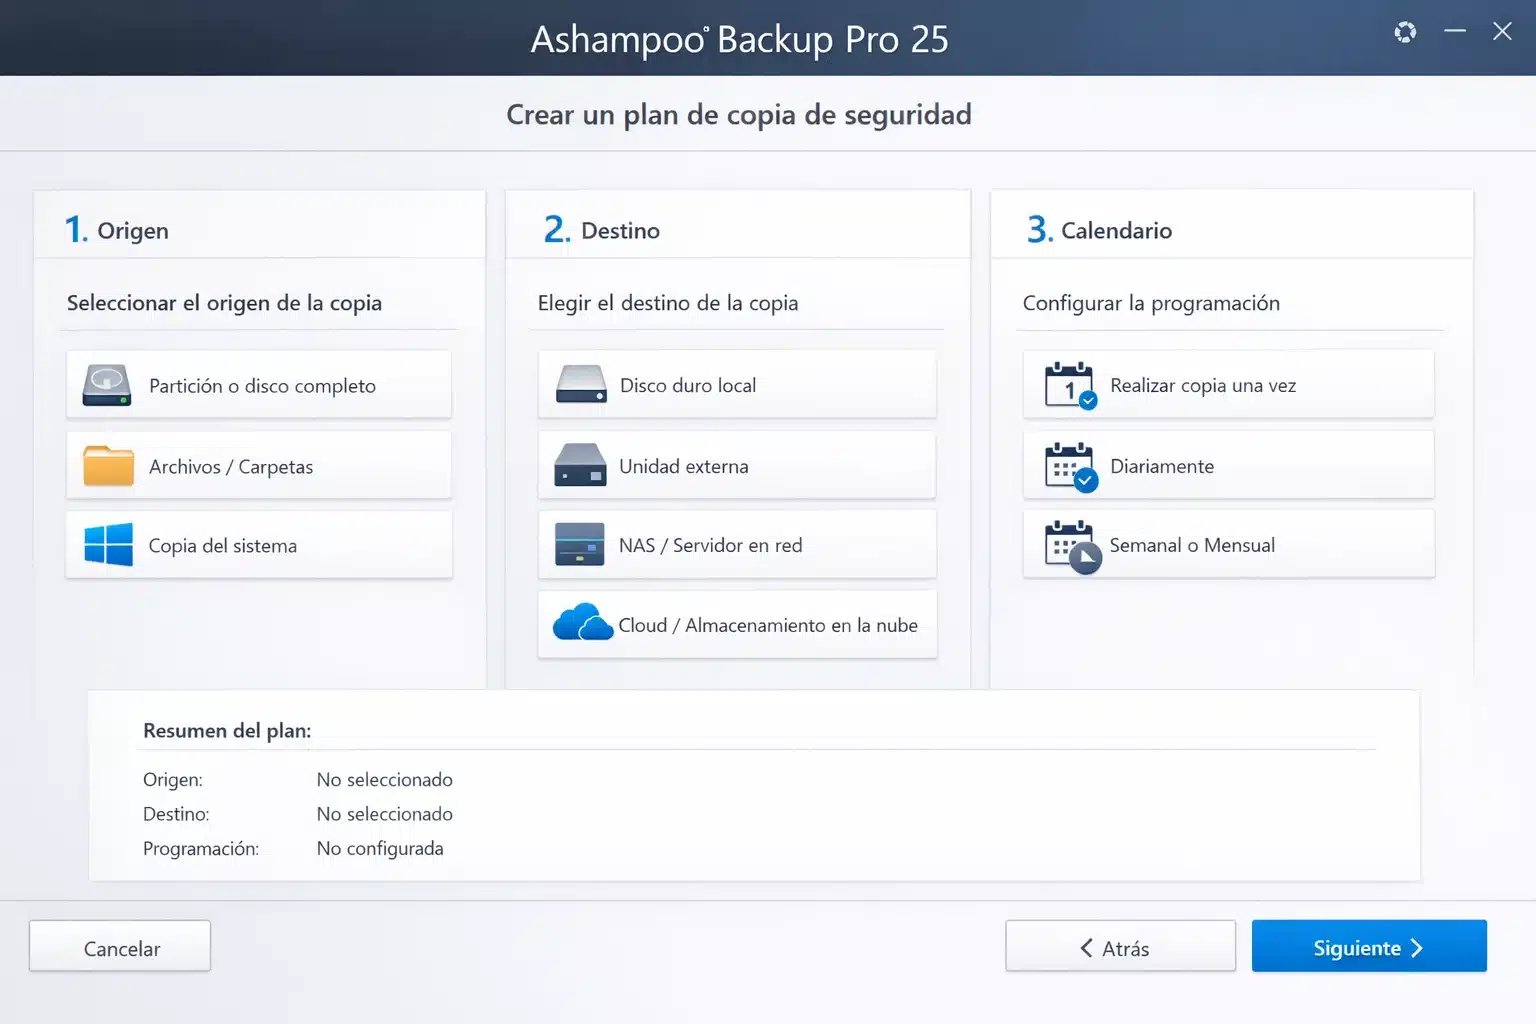
Task: Select the Cloud / Almacenamiento en la nube icon
Action: pyautogui.click(x=583, y=622)
